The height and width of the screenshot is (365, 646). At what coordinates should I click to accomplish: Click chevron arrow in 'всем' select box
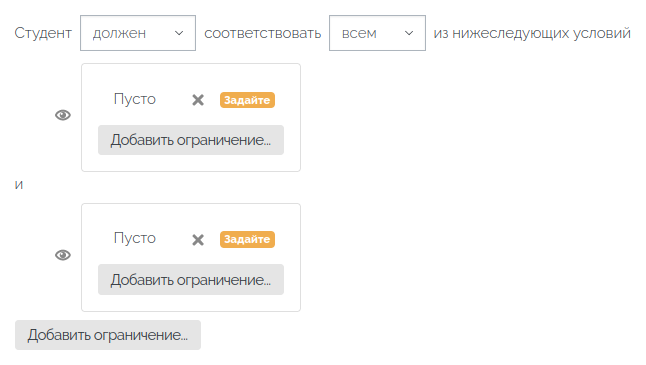pos(409,33)
